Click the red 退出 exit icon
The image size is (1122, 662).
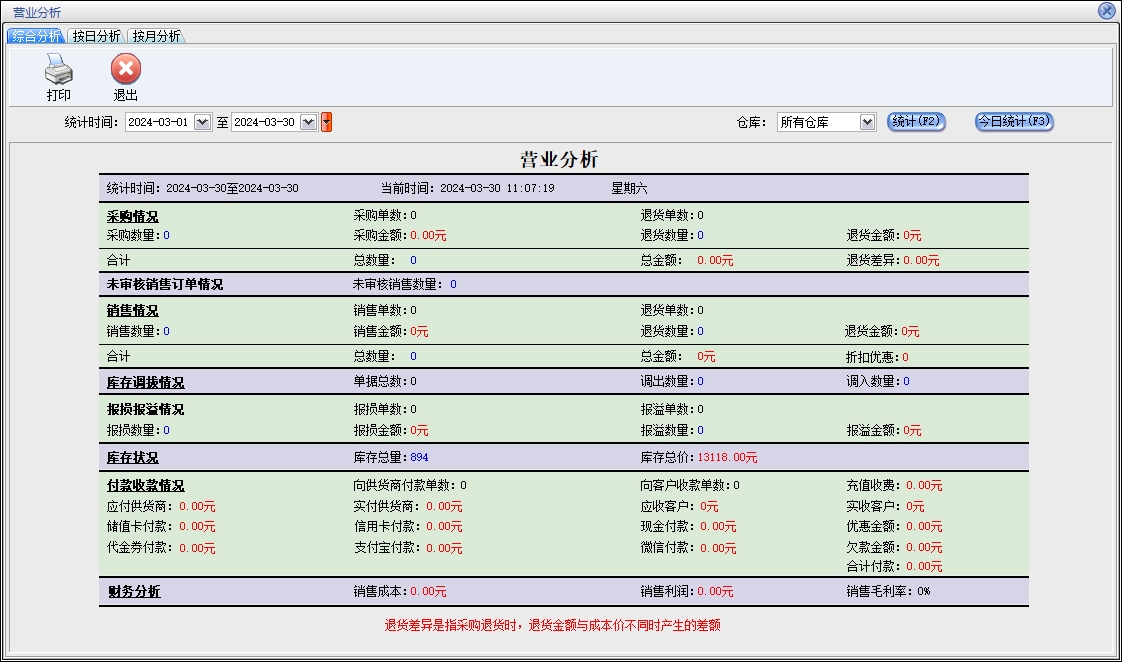pos(125,70)
